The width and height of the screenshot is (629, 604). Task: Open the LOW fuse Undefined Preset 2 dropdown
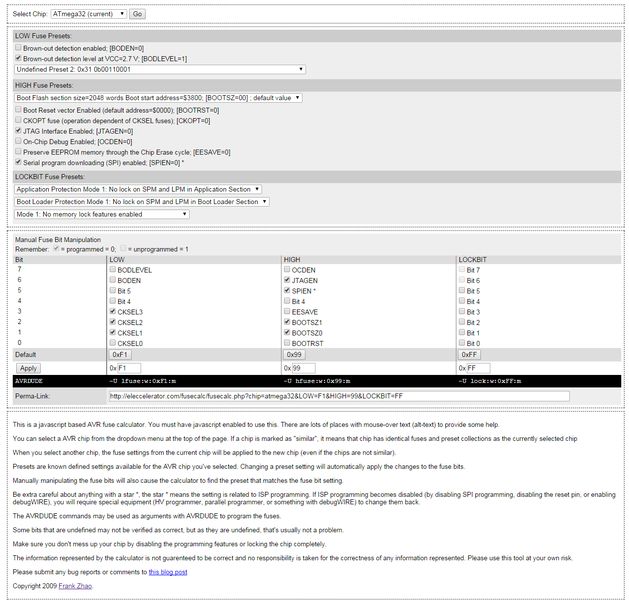coord(160,69)
